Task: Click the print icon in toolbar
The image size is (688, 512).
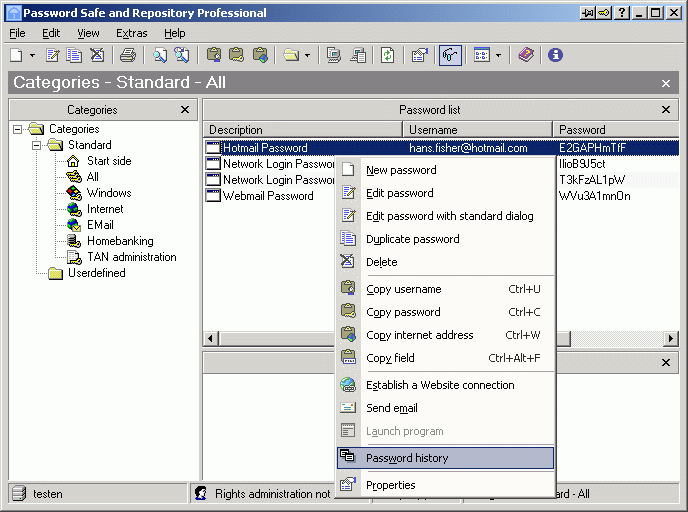Action: click(x=128, y=55)
